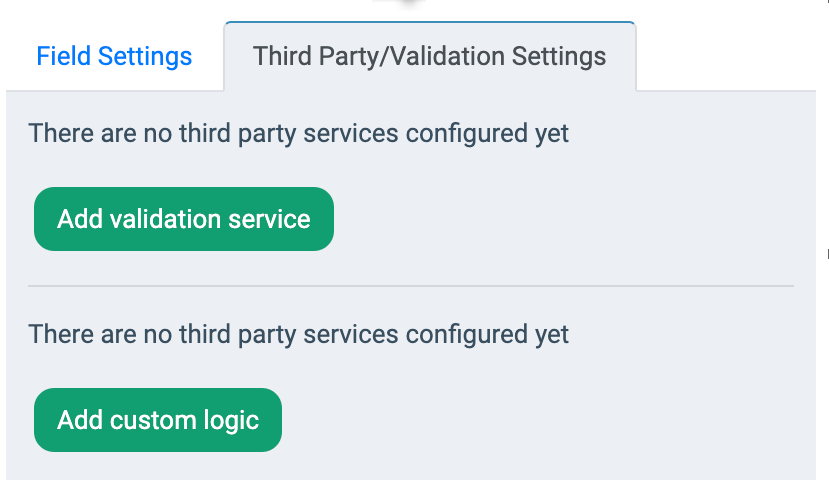Select the Third Party/Validation Settings tab
The image size is (829, 491).
tap(429, 56)
